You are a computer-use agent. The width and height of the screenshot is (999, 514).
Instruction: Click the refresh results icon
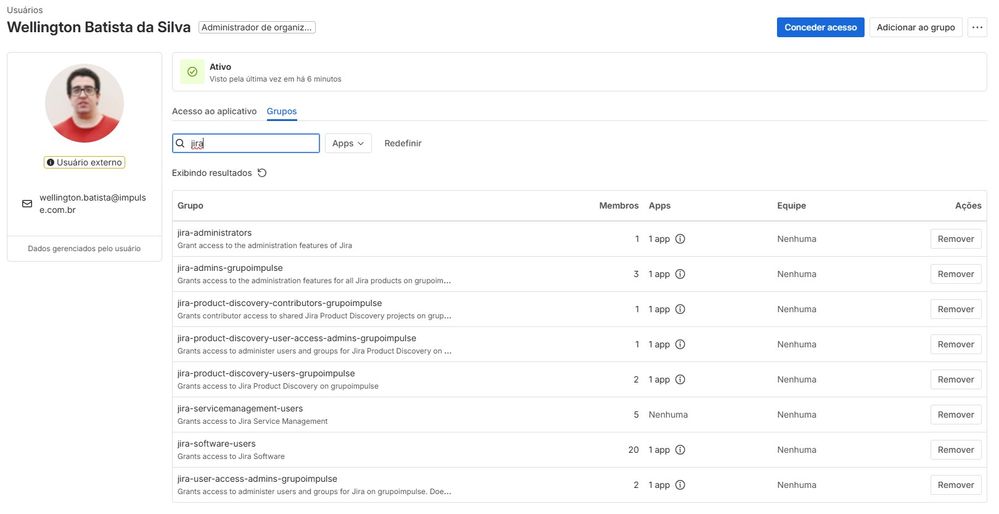click(x=262, y=173)
